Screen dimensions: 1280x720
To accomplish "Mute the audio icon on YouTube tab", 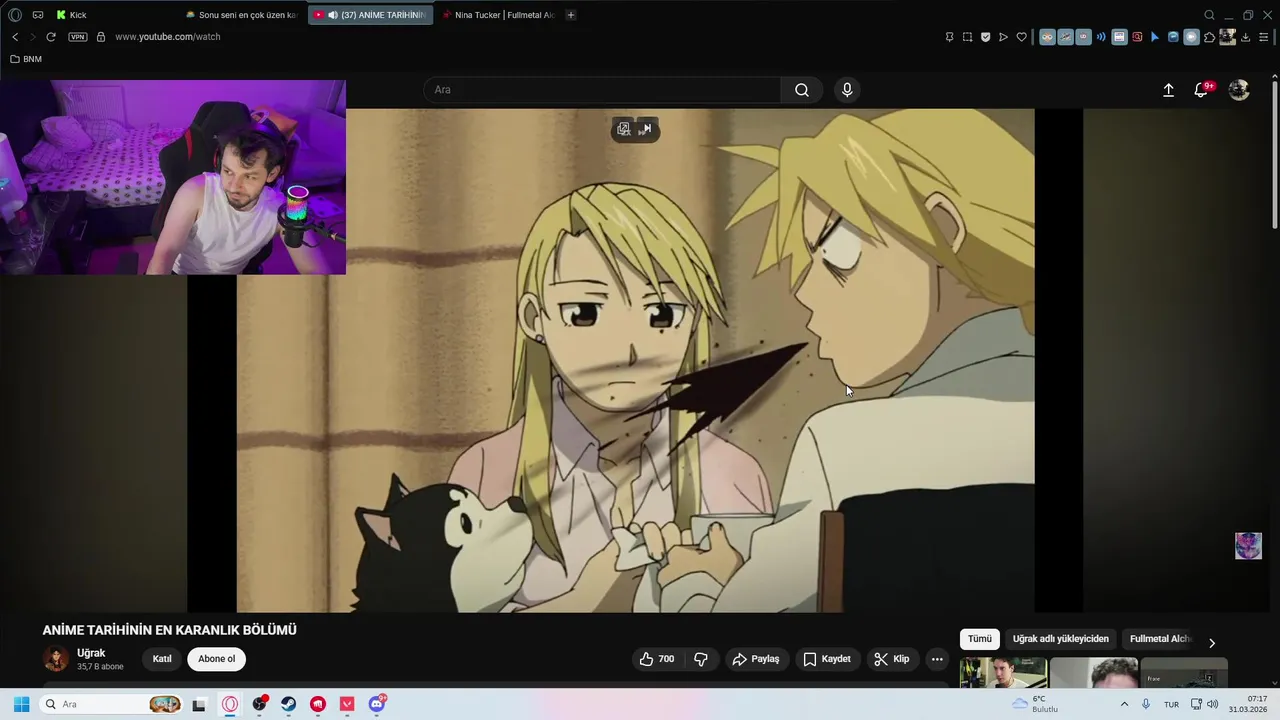I will tap(332, 15).
